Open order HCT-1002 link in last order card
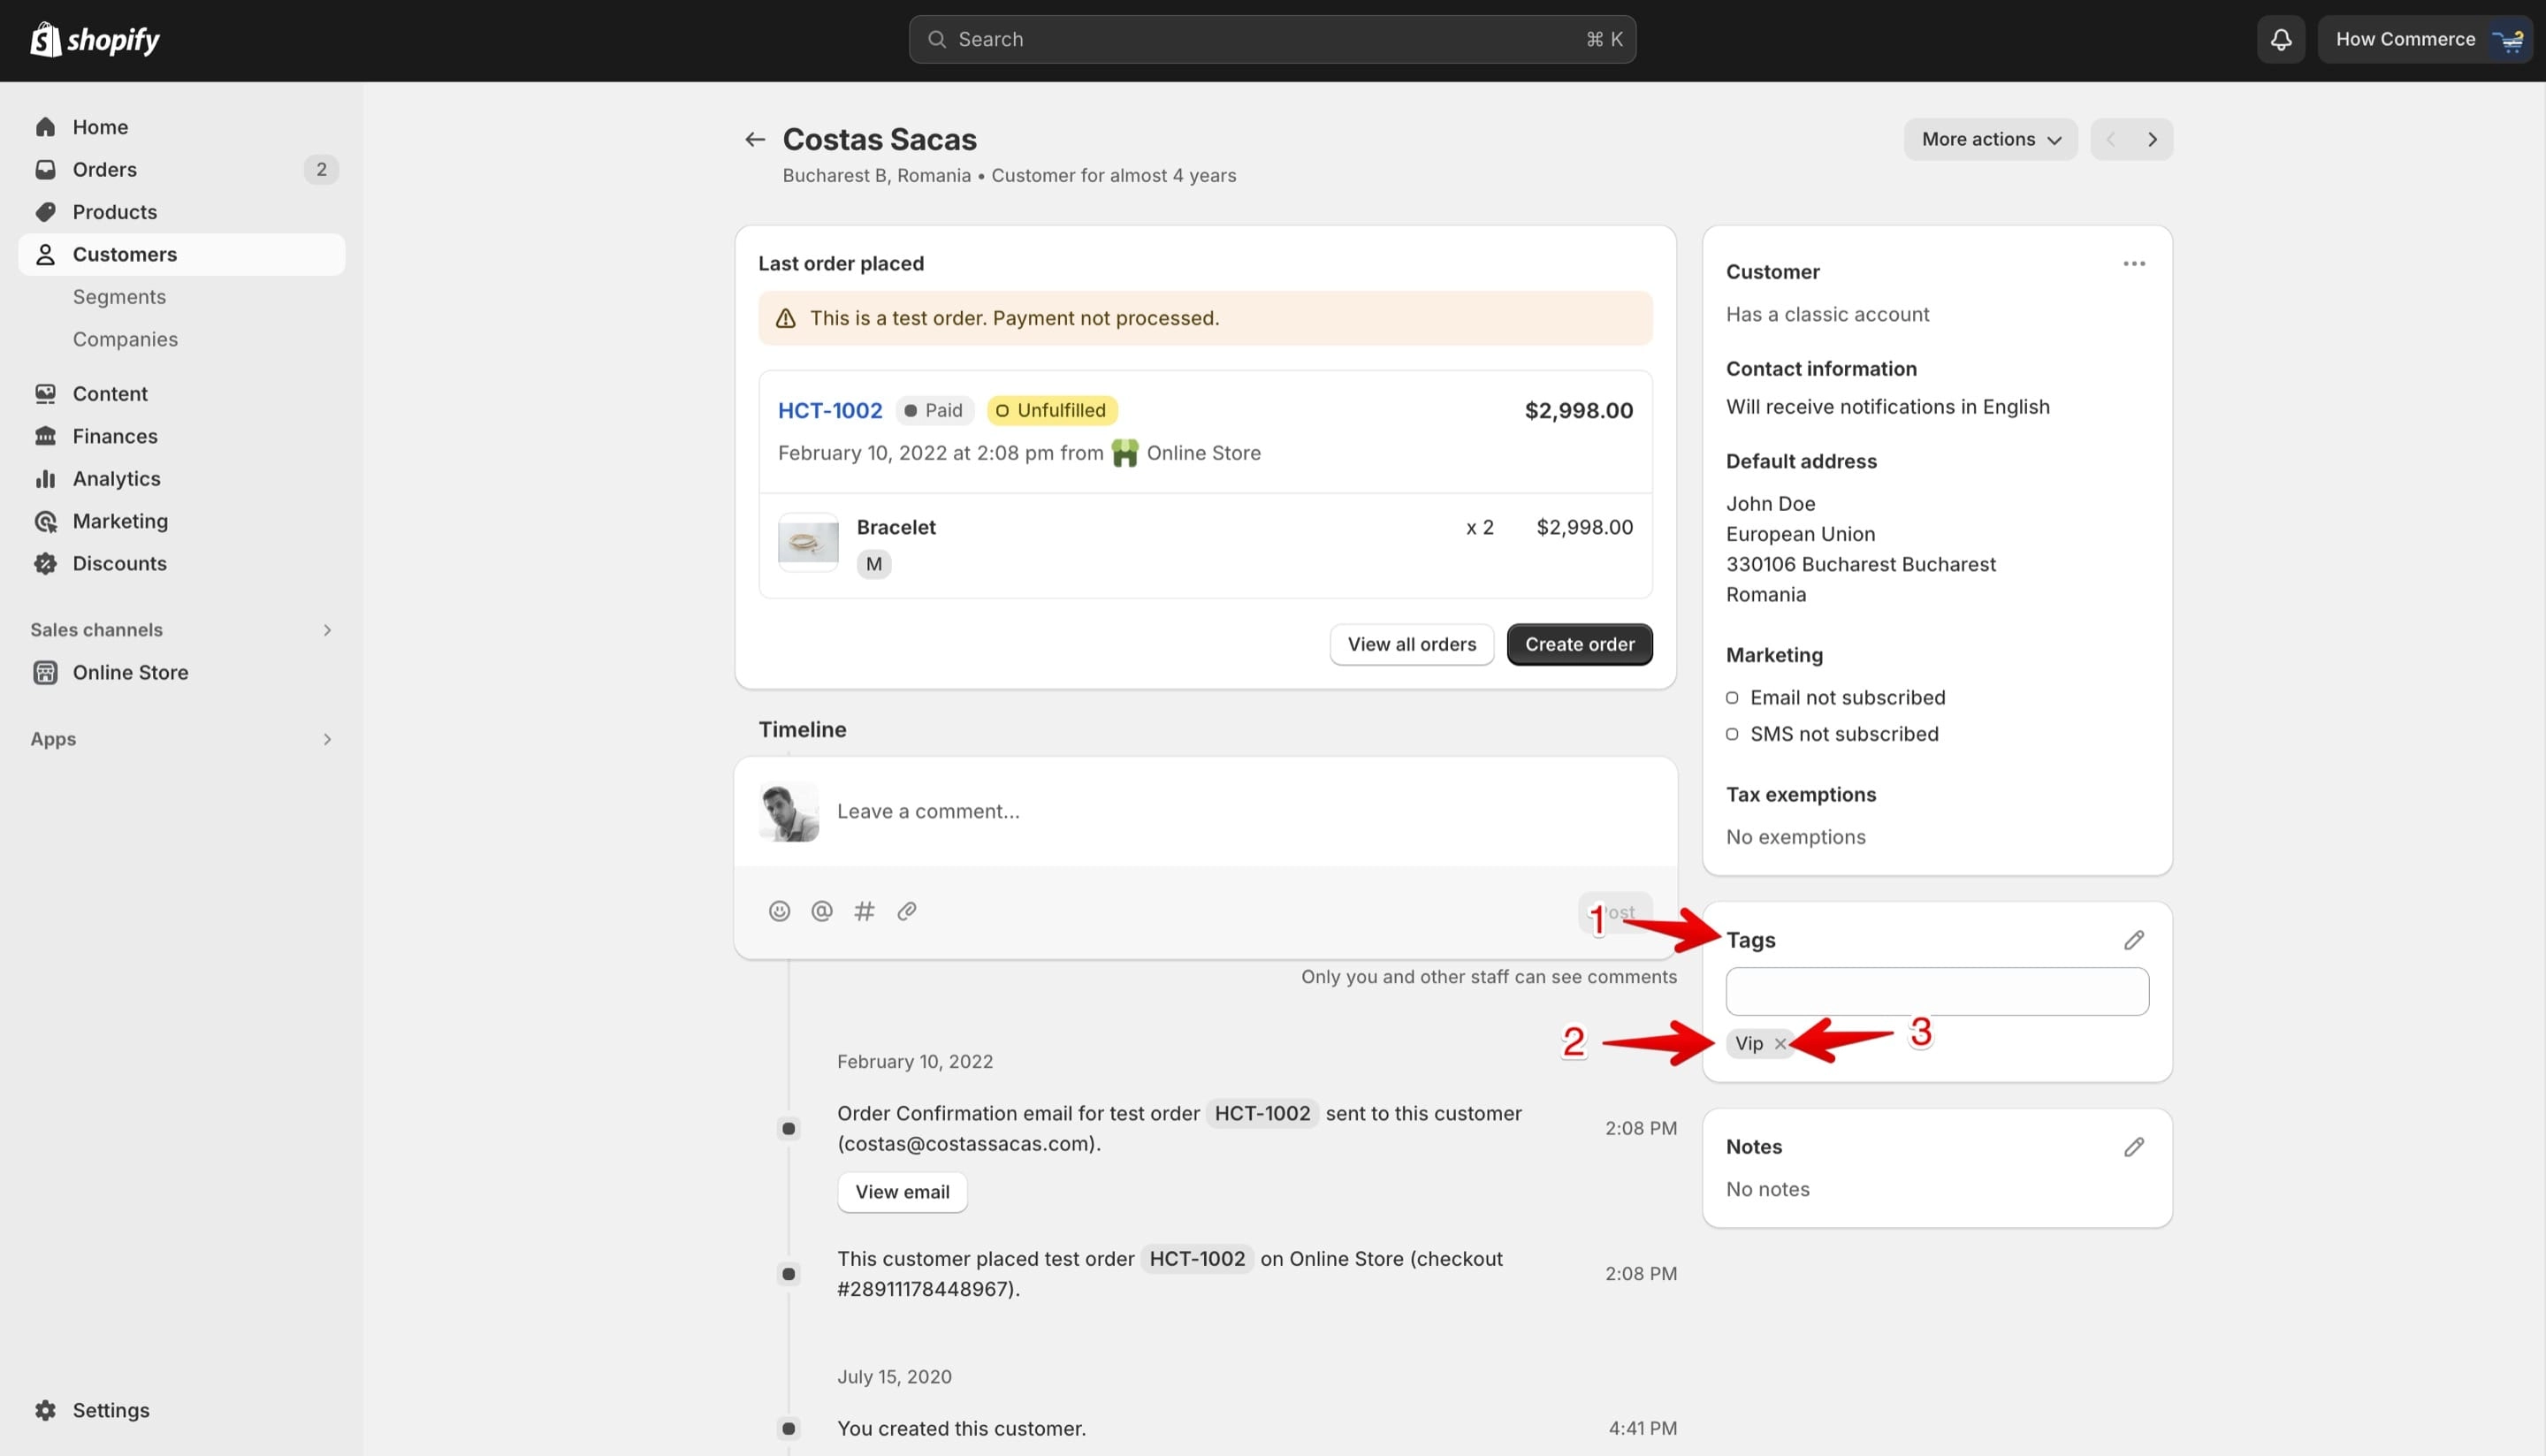 (830, 410)
